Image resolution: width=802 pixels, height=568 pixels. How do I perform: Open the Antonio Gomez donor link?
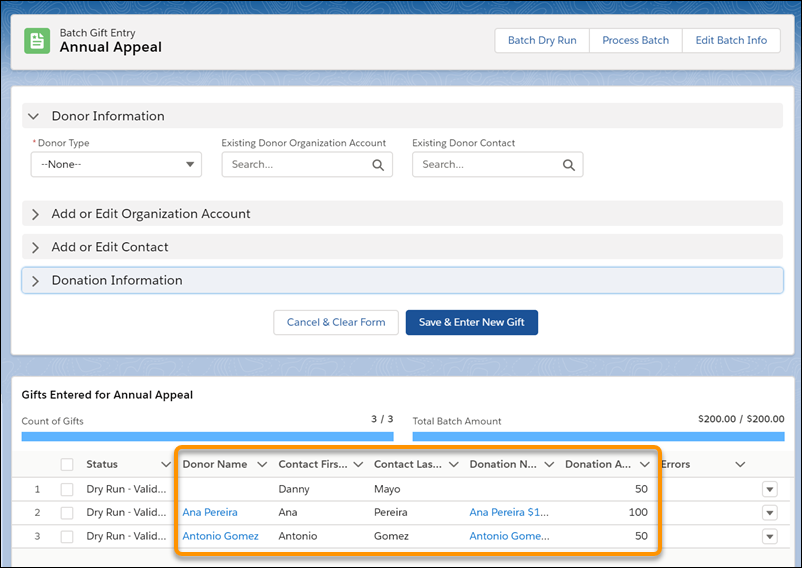[220, 536]
